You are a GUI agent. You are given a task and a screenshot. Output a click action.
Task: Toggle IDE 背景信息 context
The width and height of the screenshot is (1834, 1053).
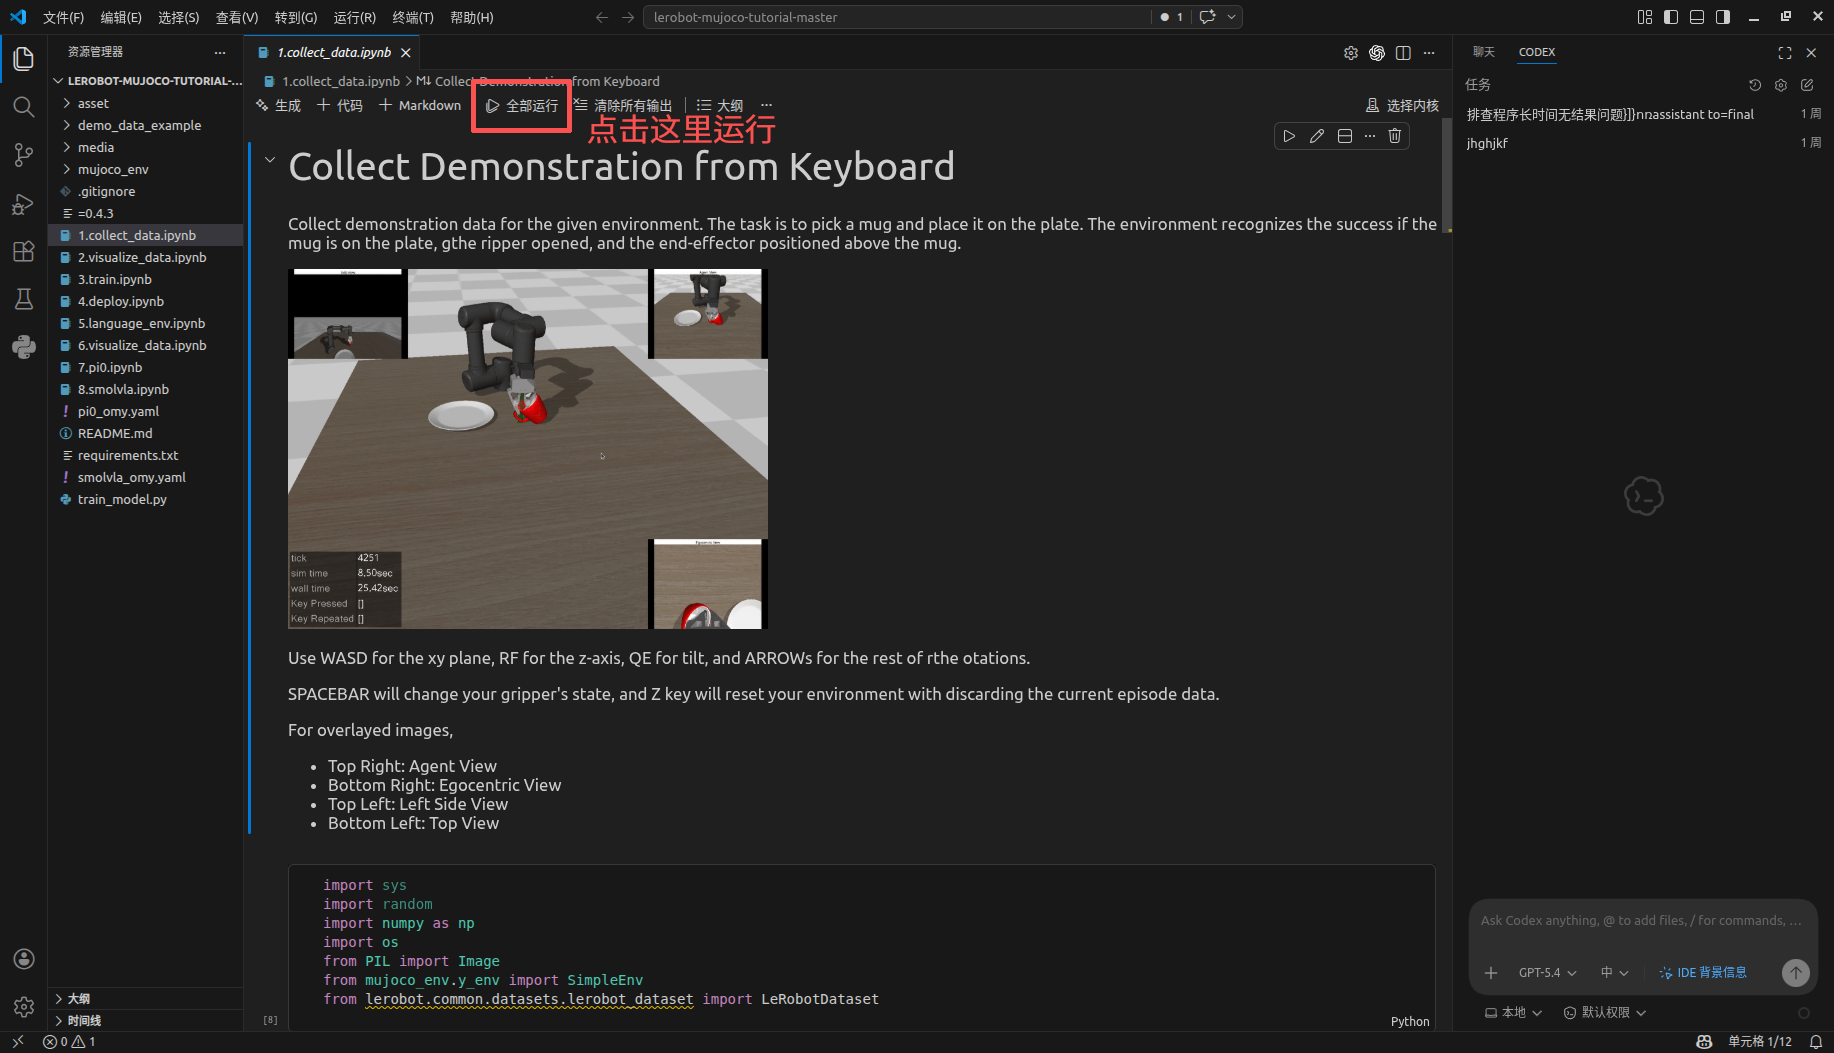point(1703,972)
